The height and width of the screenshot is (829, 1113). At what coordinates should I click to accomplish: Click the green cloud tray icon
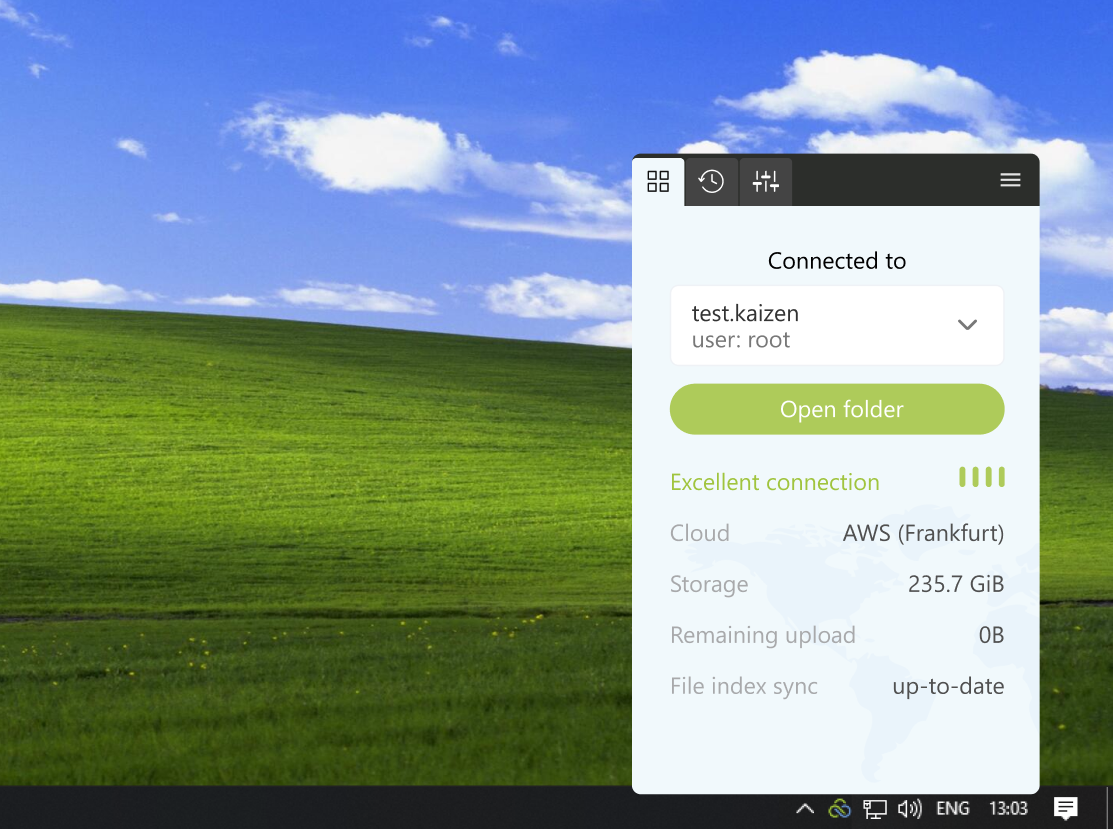click(839, 808)
